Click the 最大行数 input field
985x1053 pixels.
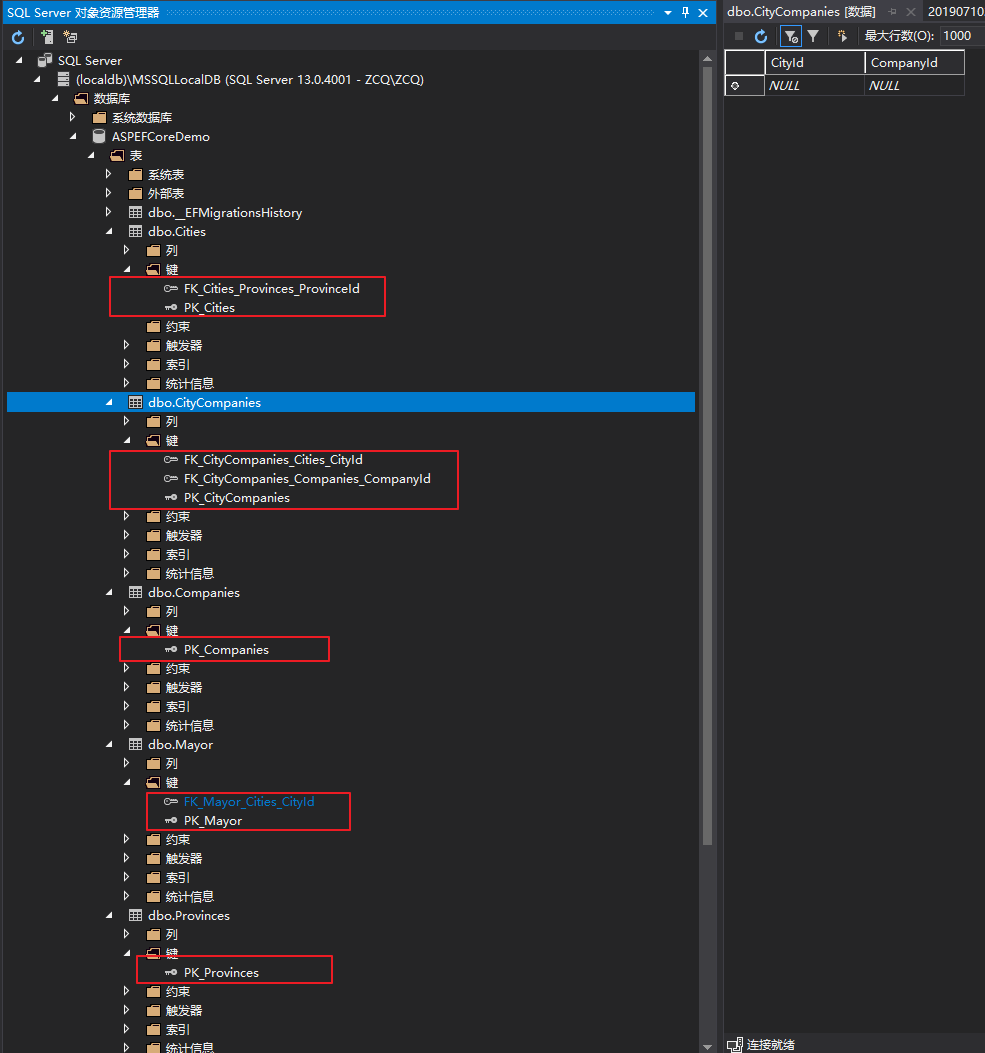[x=961, y=36]
